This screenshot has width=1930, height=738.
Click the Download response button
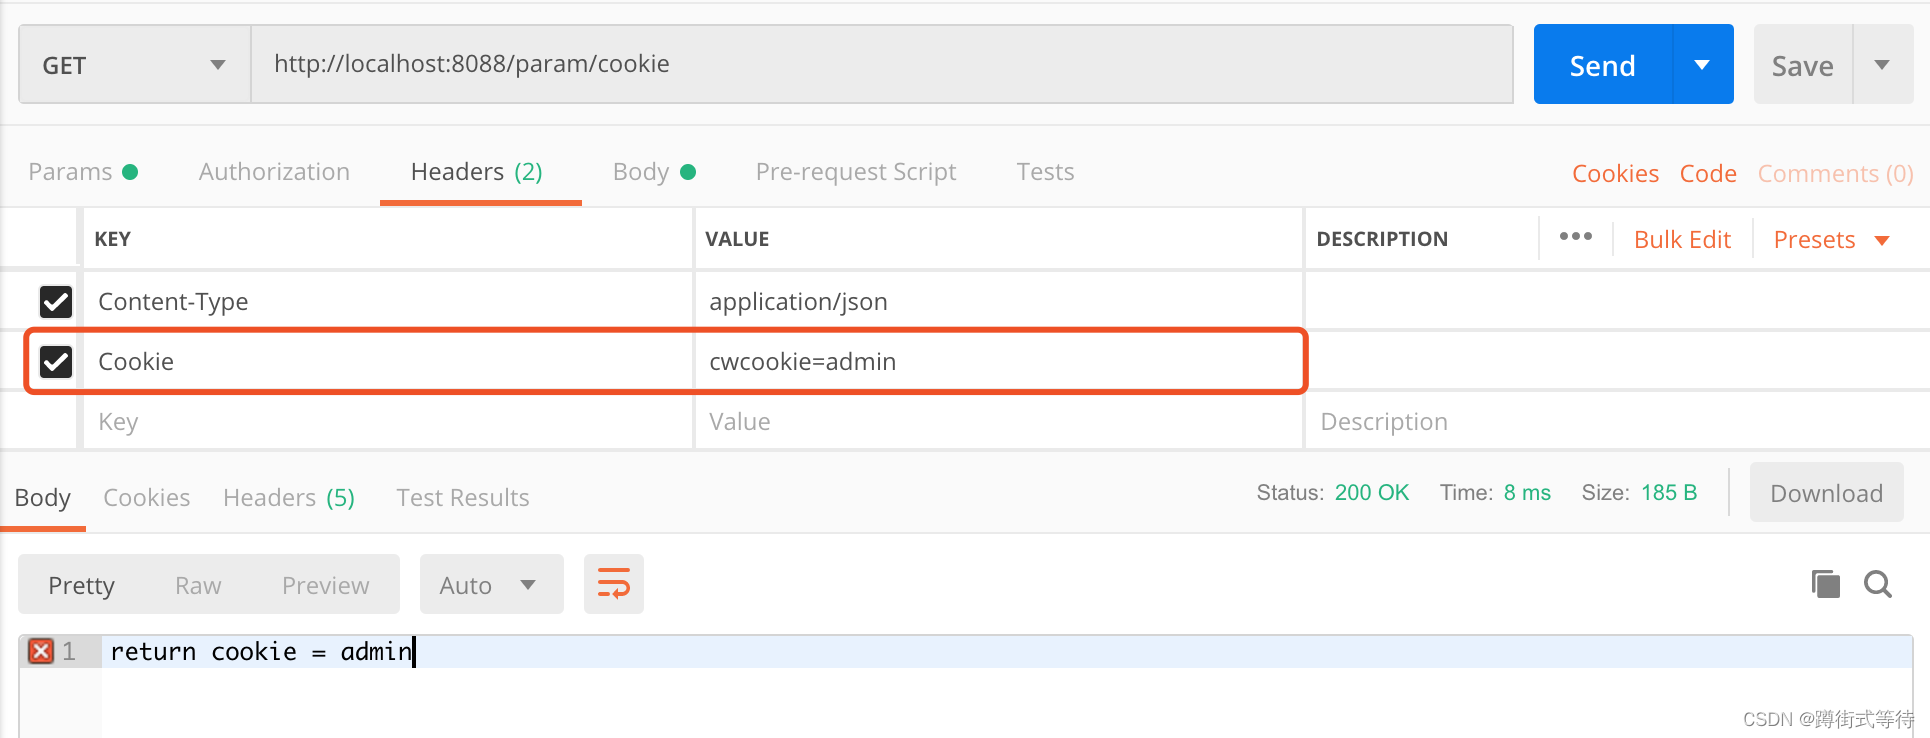[1826, 493]
